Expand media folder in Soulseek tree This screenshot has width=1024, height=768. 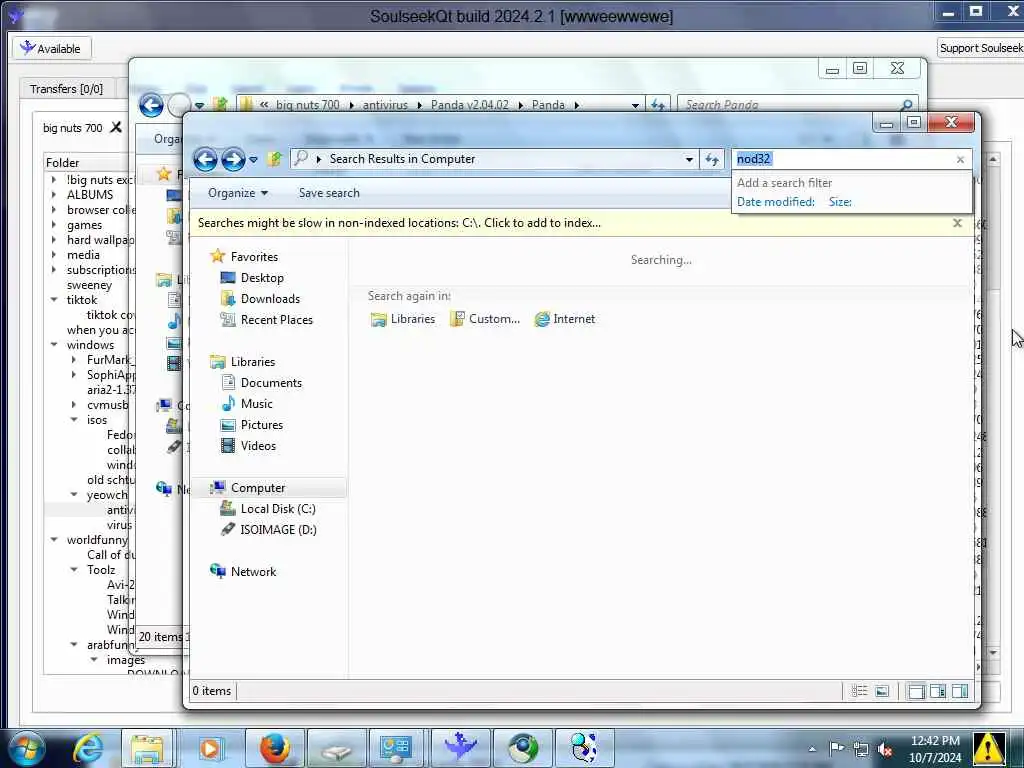[x=54, y=255]
